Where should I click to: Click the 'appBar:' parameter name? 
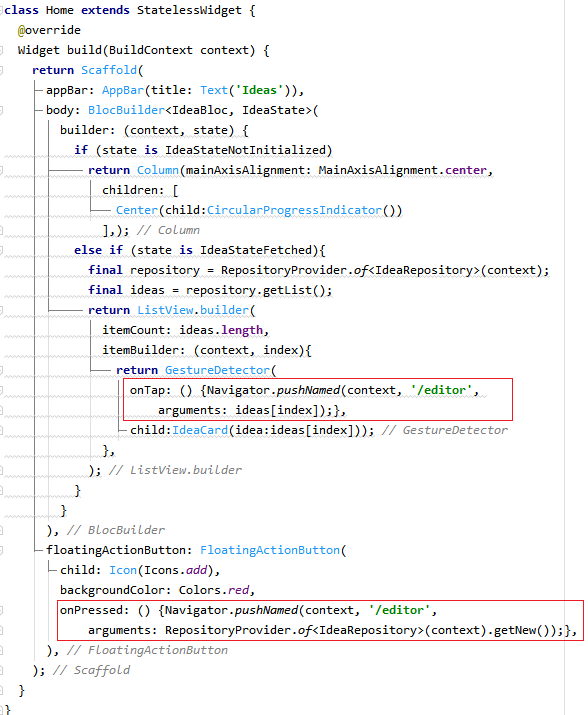click(70, 90)
